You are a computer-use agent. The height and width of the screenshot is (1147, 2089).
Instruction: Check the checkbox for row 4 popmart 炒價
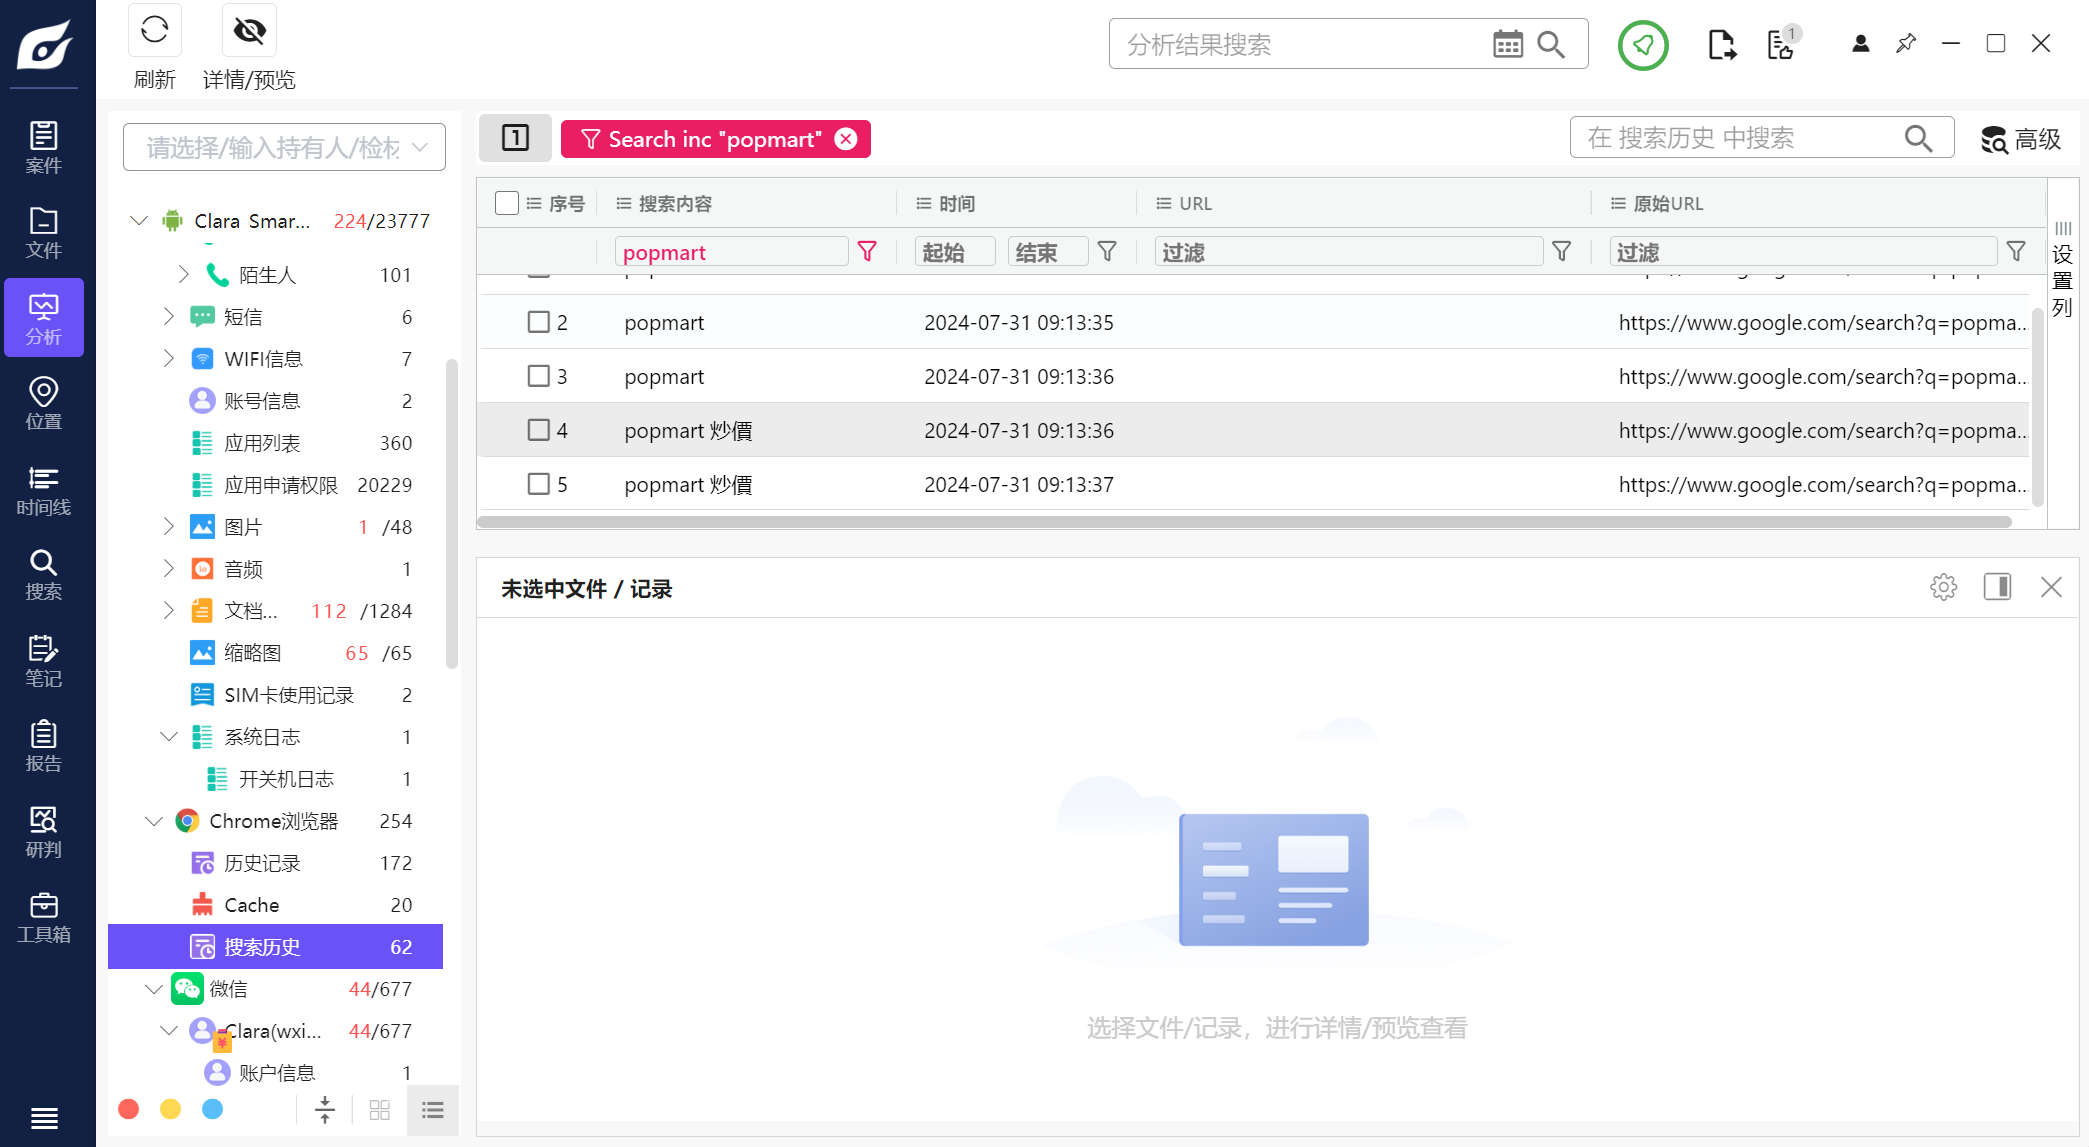538,430
